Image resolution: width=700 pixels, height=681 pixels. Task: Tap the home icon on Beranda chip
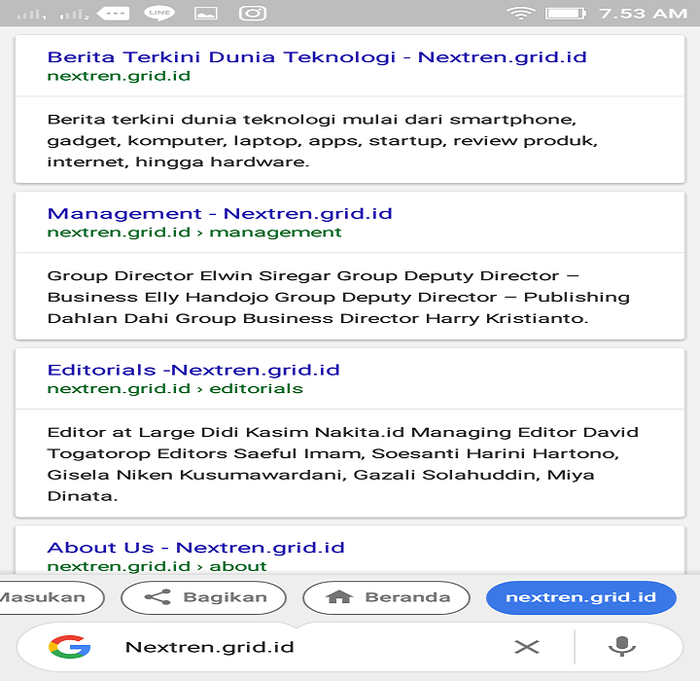tap(339, 597)
